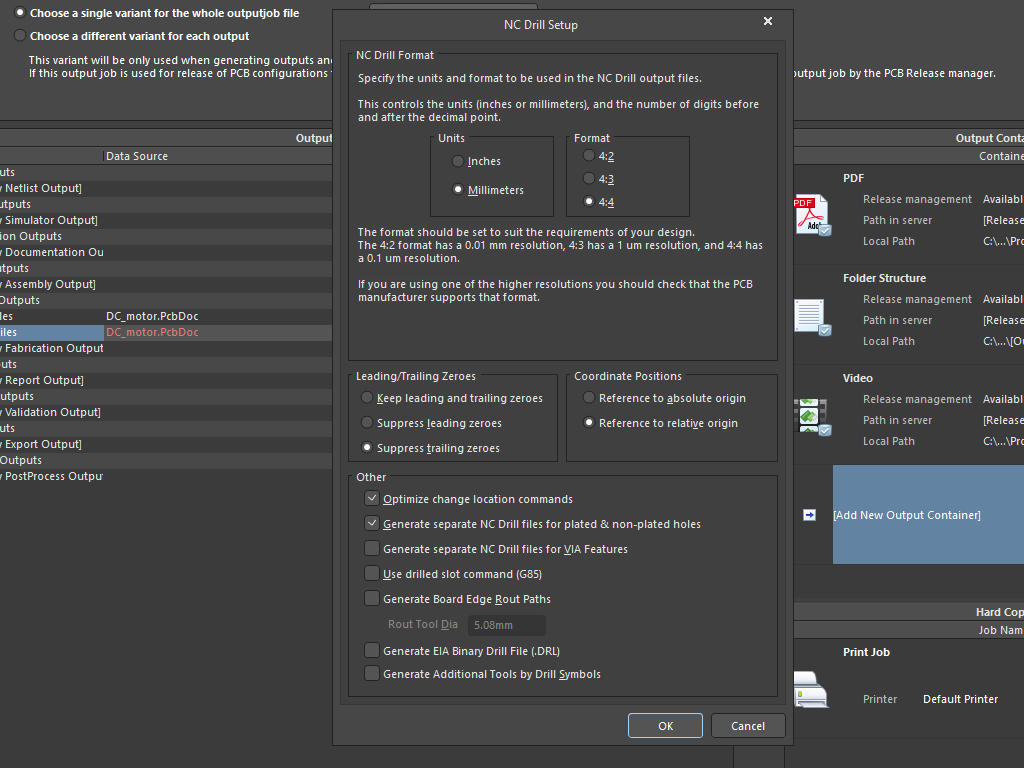Enable Use drilled slot command (G85)
The width and height of the screenshot is (1024, 768).
click(372, 573)
